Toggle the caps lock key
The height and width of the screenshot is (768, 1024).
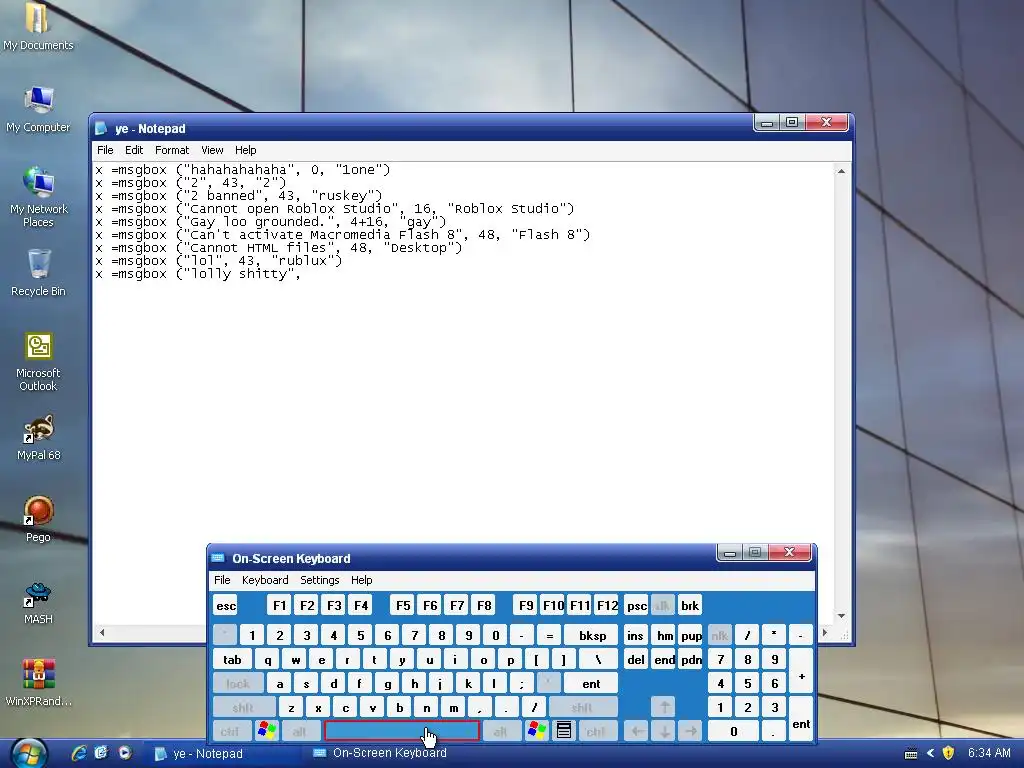click(x=238, y=684)
